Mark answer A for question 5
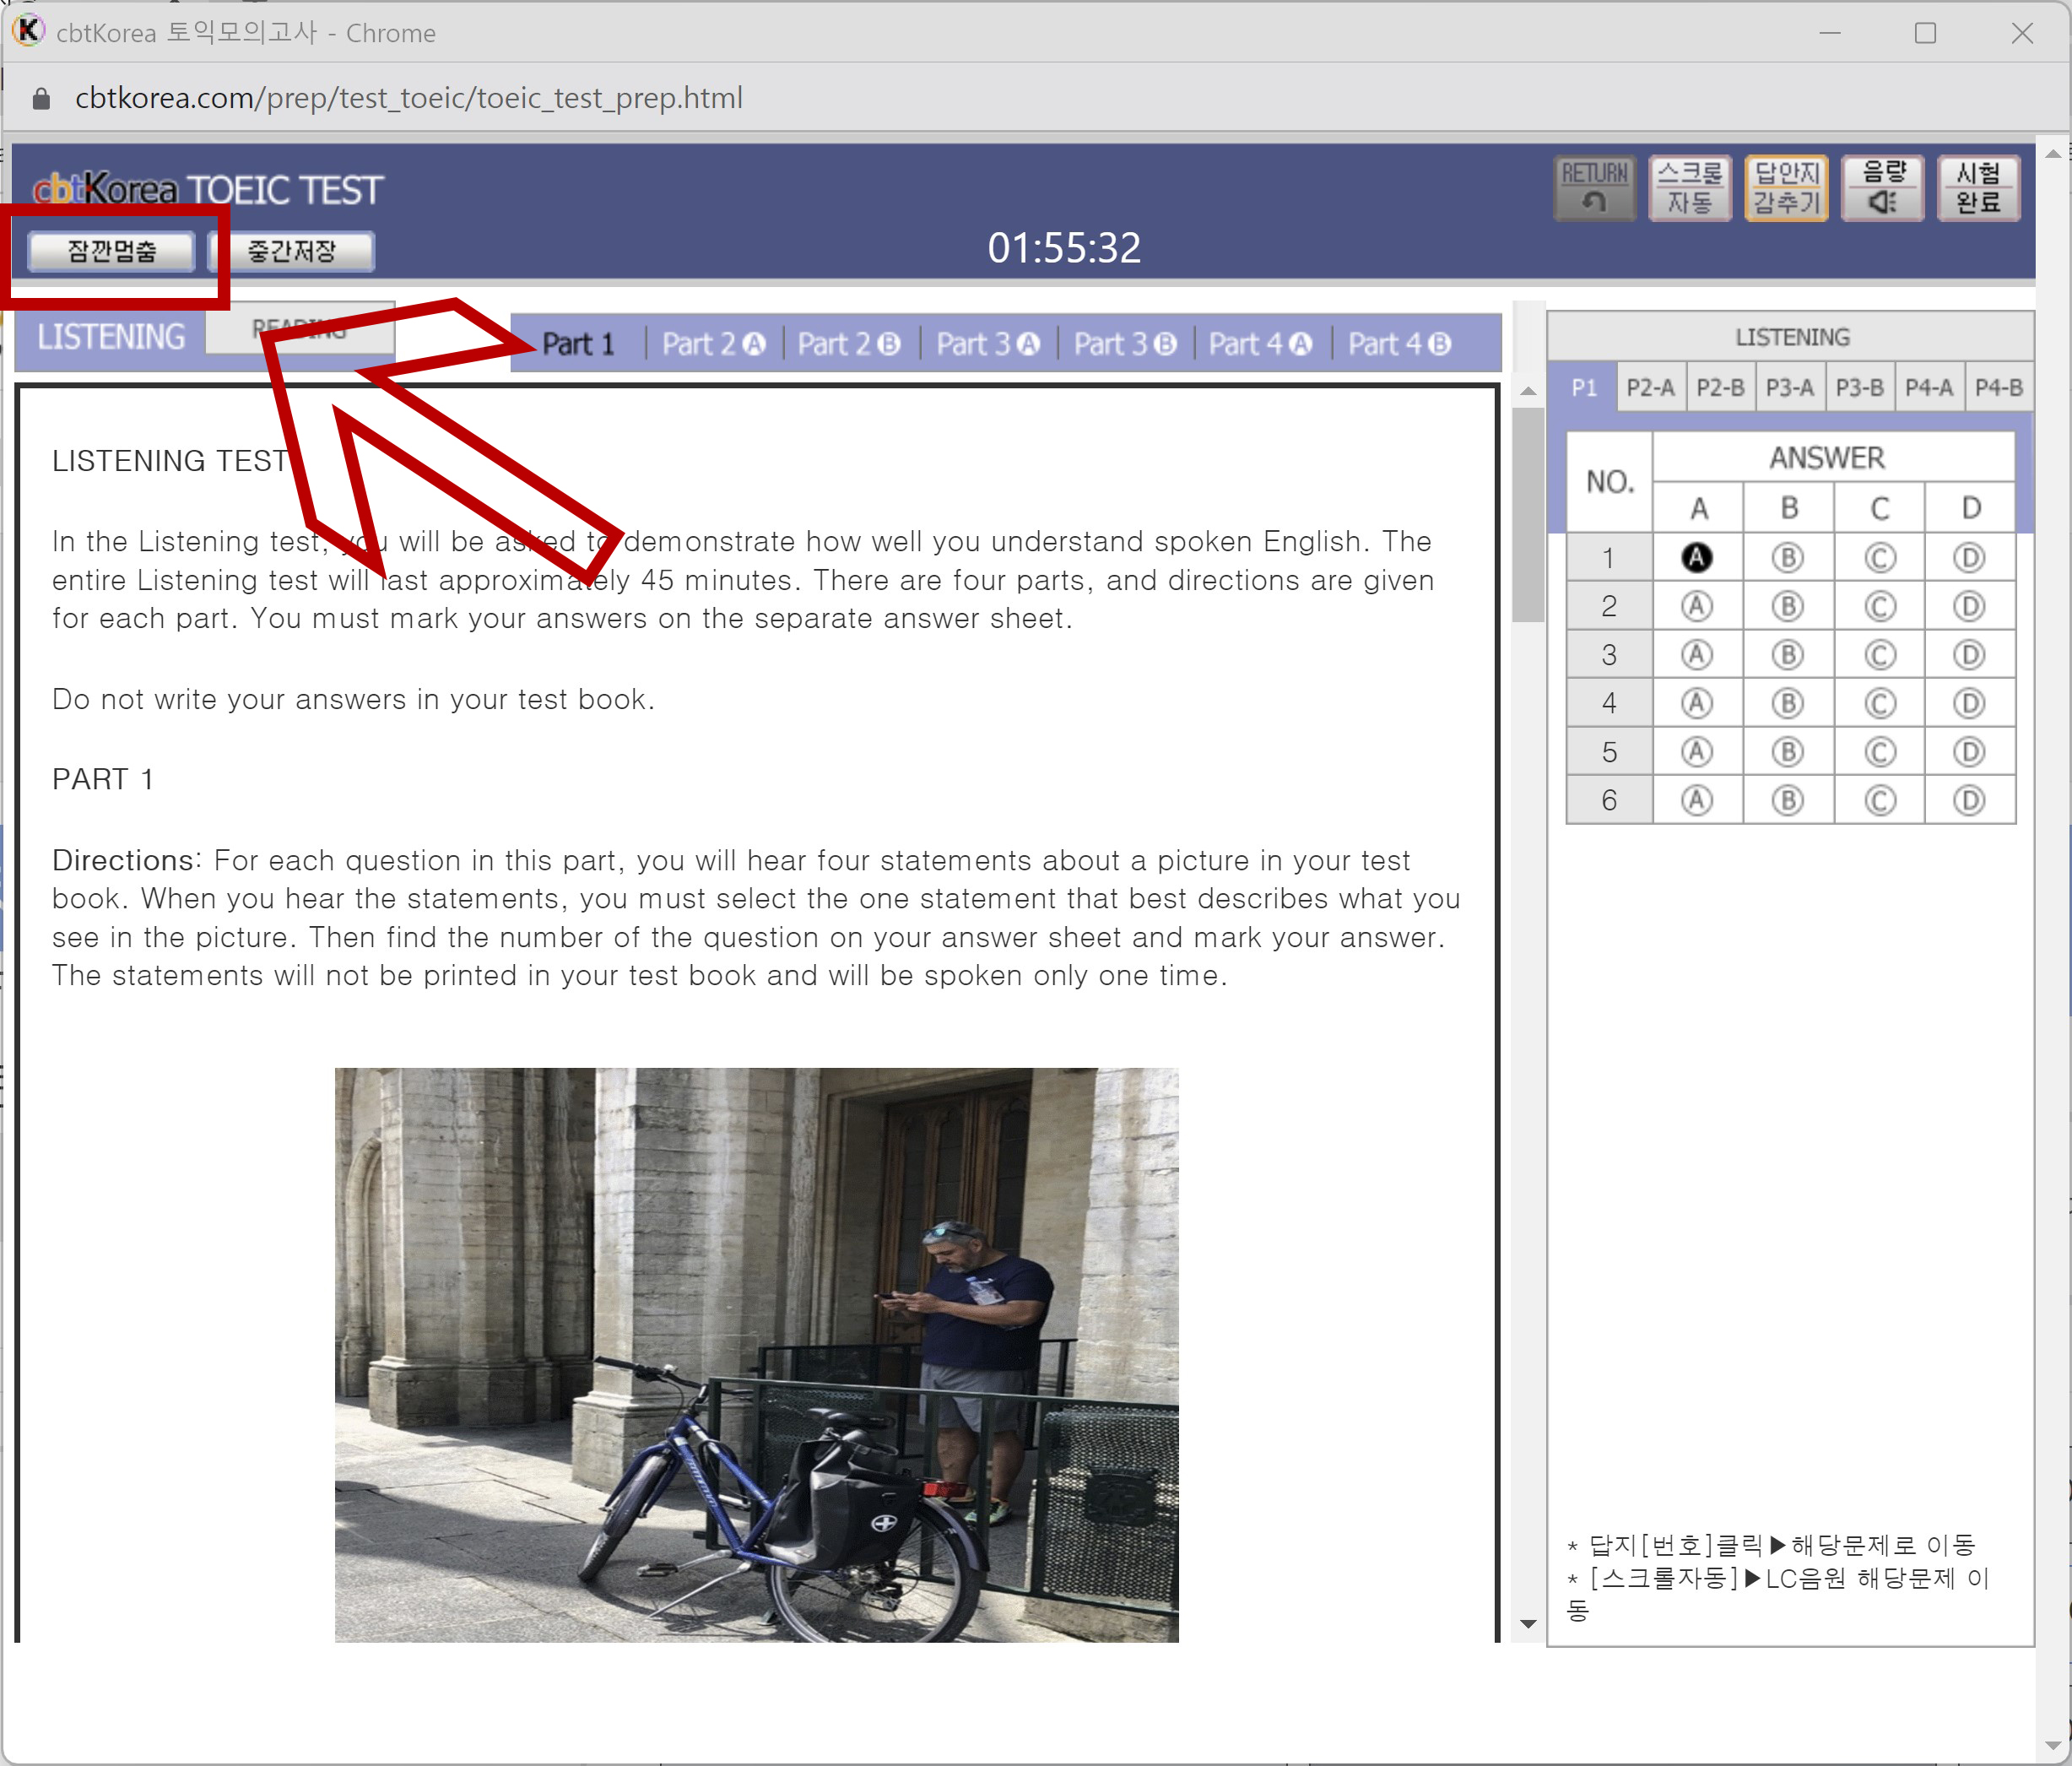This screenshot has height=1766, width=2072. click(1697, 752)
